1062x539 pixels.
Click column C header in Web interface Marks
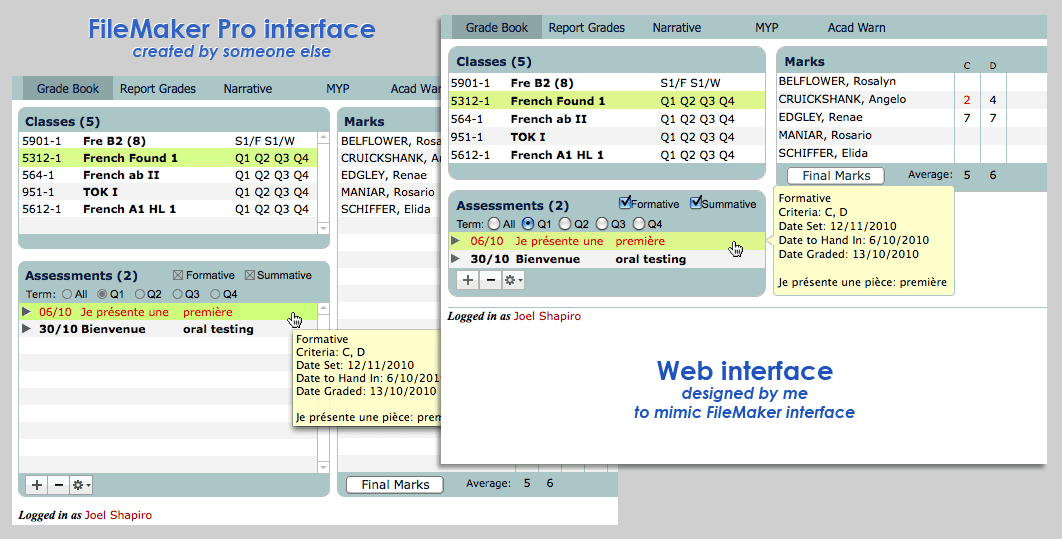[967, 66]
